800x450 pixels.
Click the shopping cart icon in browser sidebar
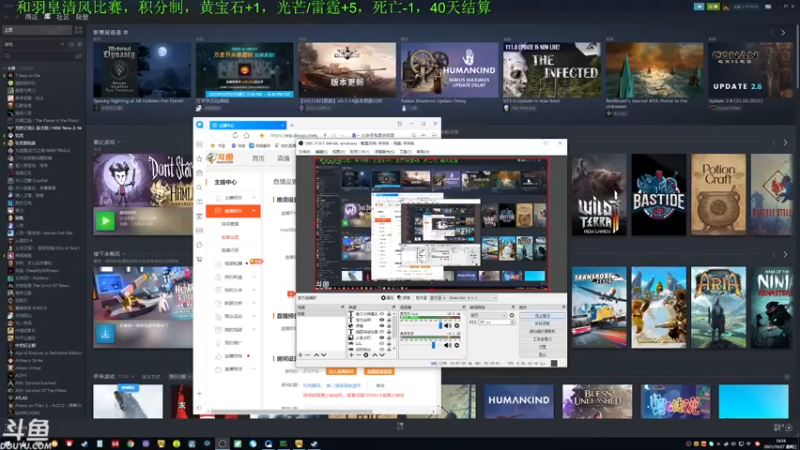[199, 260]
